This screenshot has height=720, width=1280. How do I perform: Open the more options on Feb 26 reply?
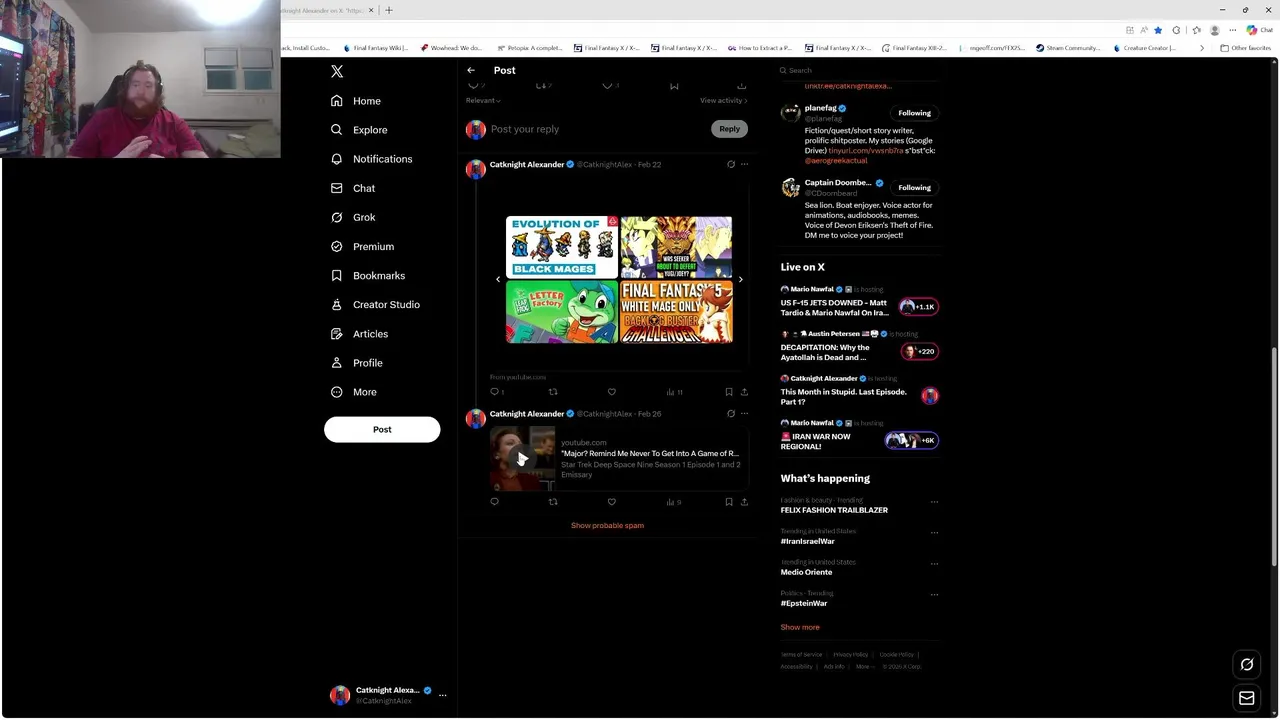[744, 413]
